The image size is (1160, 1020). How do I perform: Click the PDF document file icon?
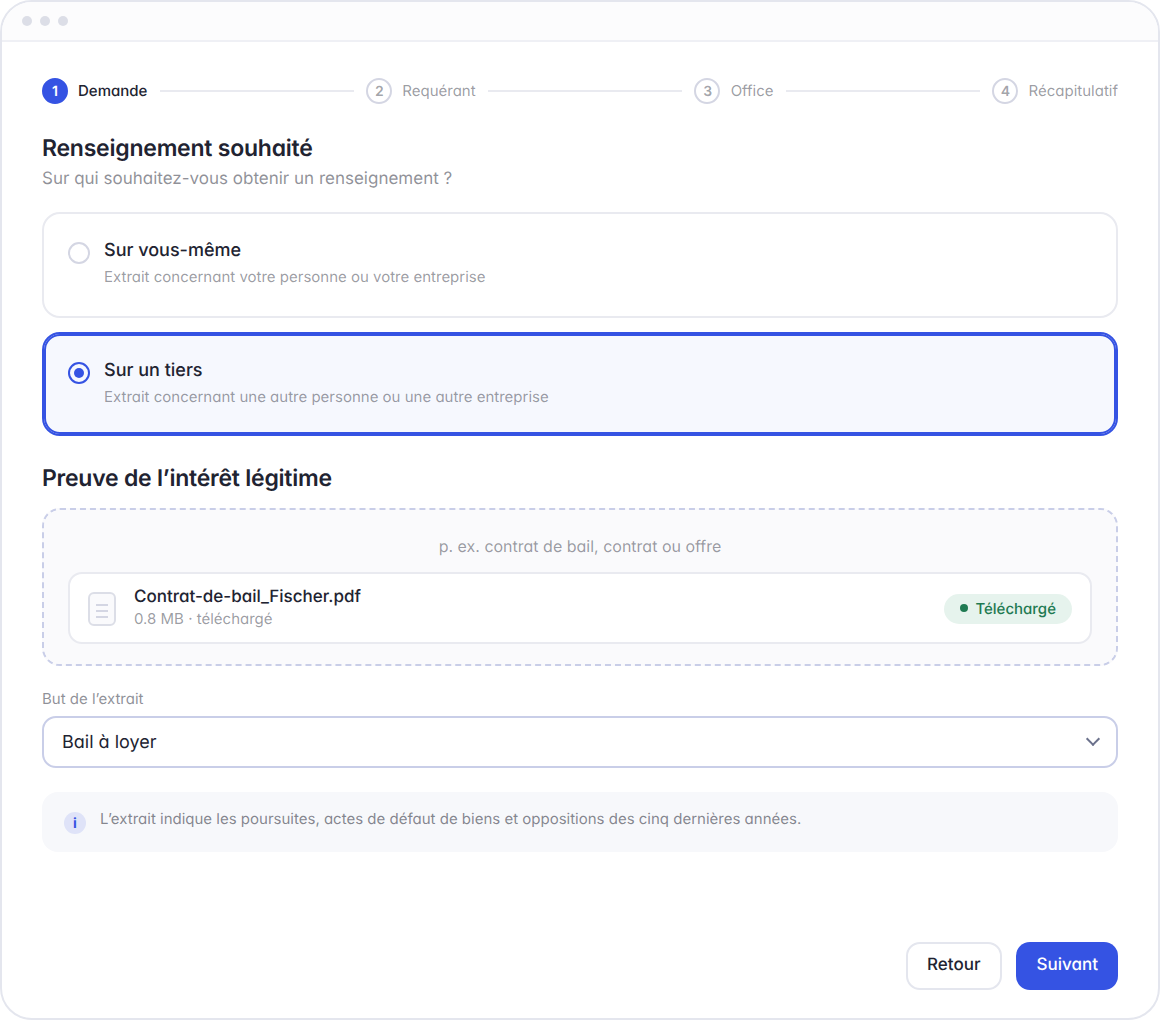[x=101, y=609]
